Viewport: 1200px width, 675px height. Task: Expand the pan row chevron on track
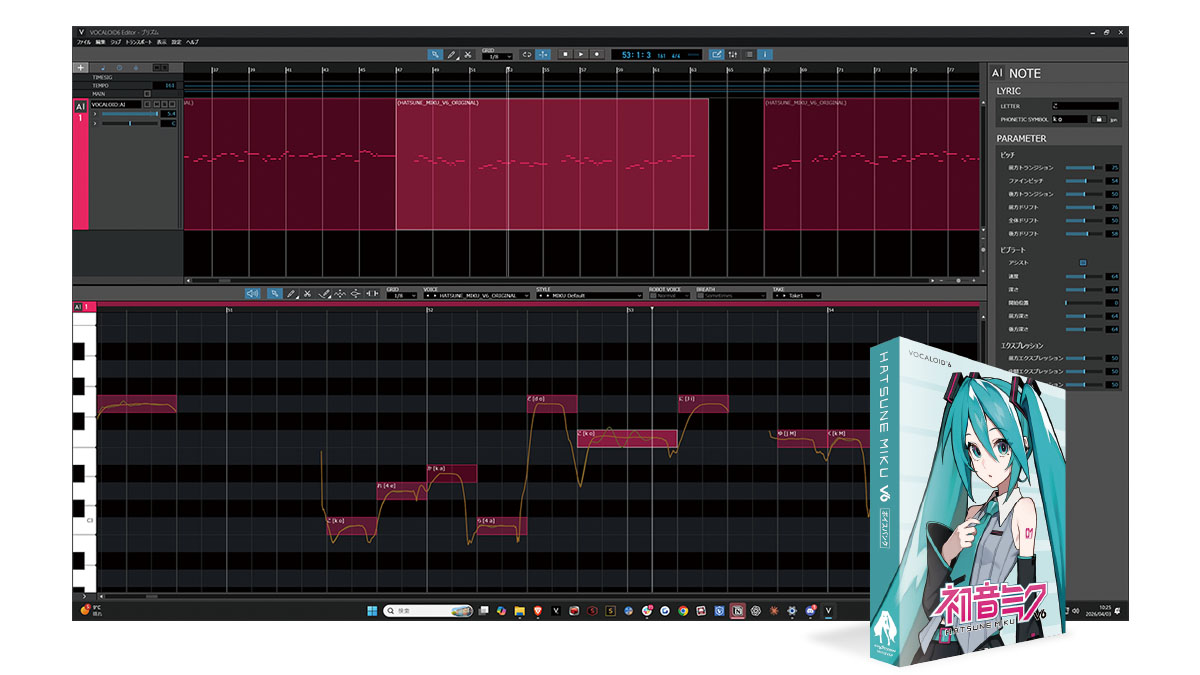coord(95,123)
